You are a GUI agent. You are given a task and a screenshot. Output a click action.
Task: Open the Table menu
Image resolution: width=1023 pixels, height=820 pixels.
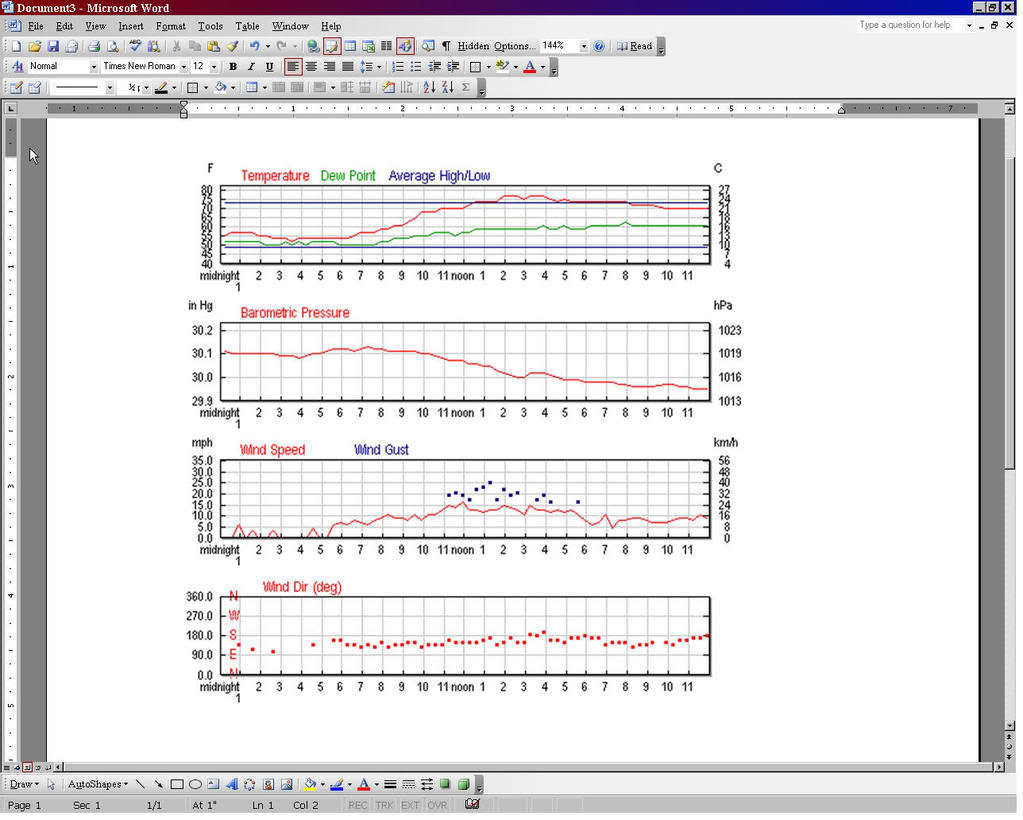pyautogui.click(x=247, y=26)
